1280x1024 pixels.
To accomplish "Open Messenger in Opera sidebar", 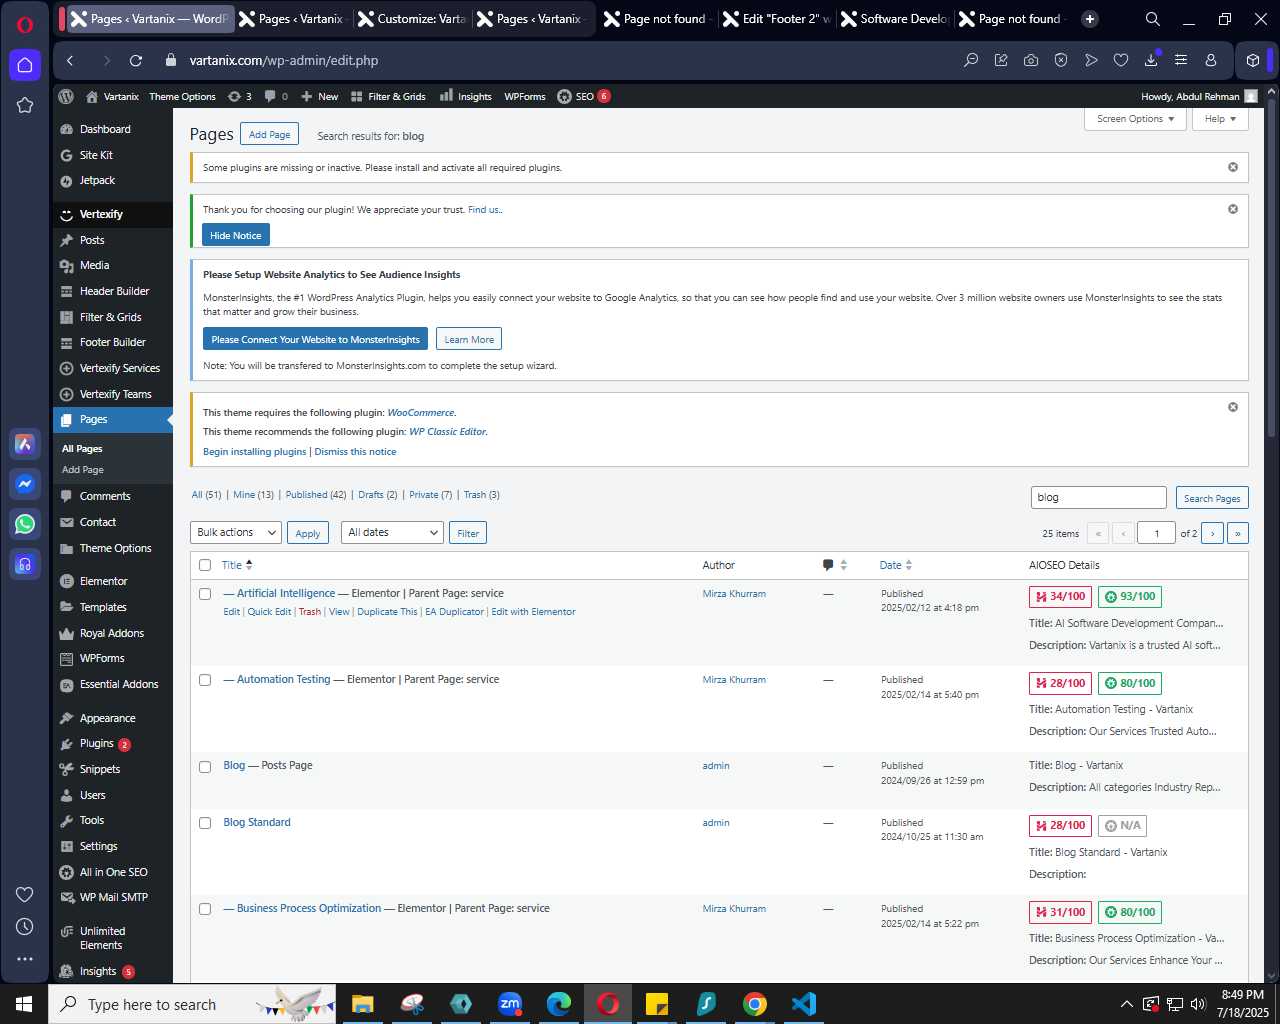I will 25,484.
